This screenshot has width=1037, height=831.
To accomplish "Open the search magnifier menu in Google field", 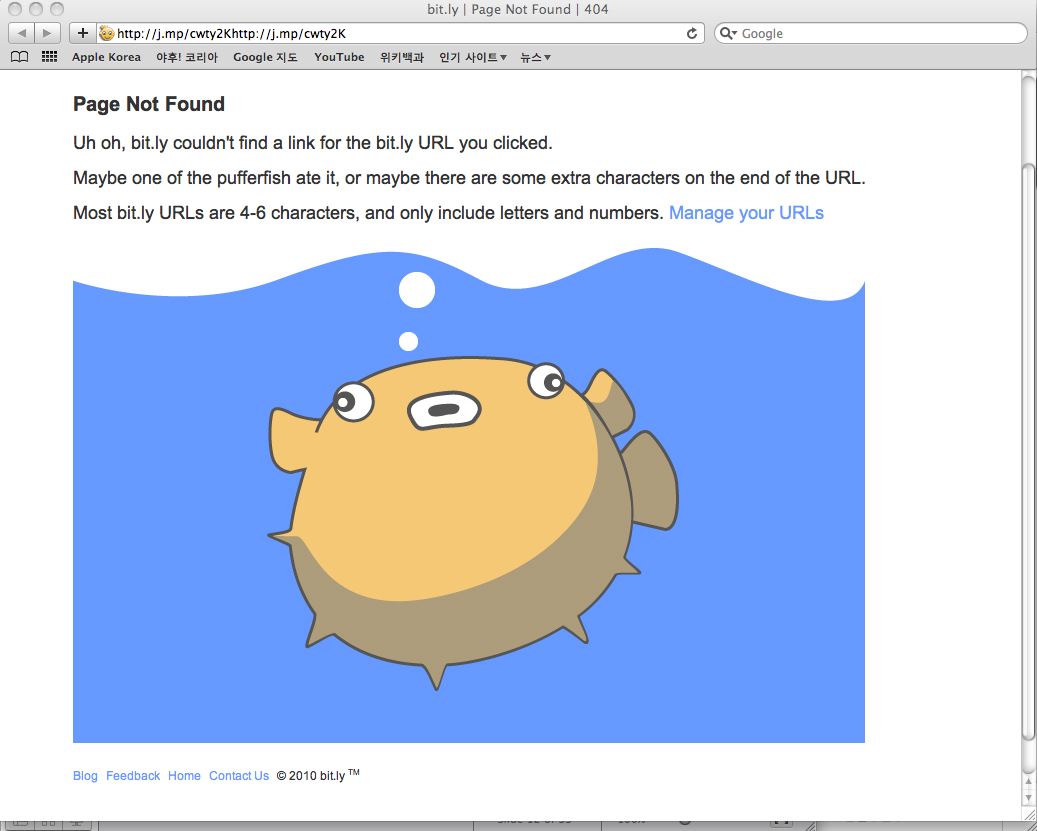I will coord(727,33).
